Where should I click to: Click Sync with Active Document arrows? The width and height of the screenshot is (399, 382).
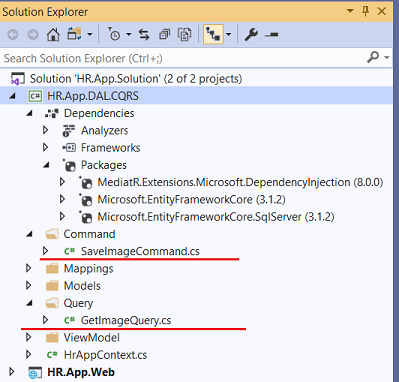(144, 34)
